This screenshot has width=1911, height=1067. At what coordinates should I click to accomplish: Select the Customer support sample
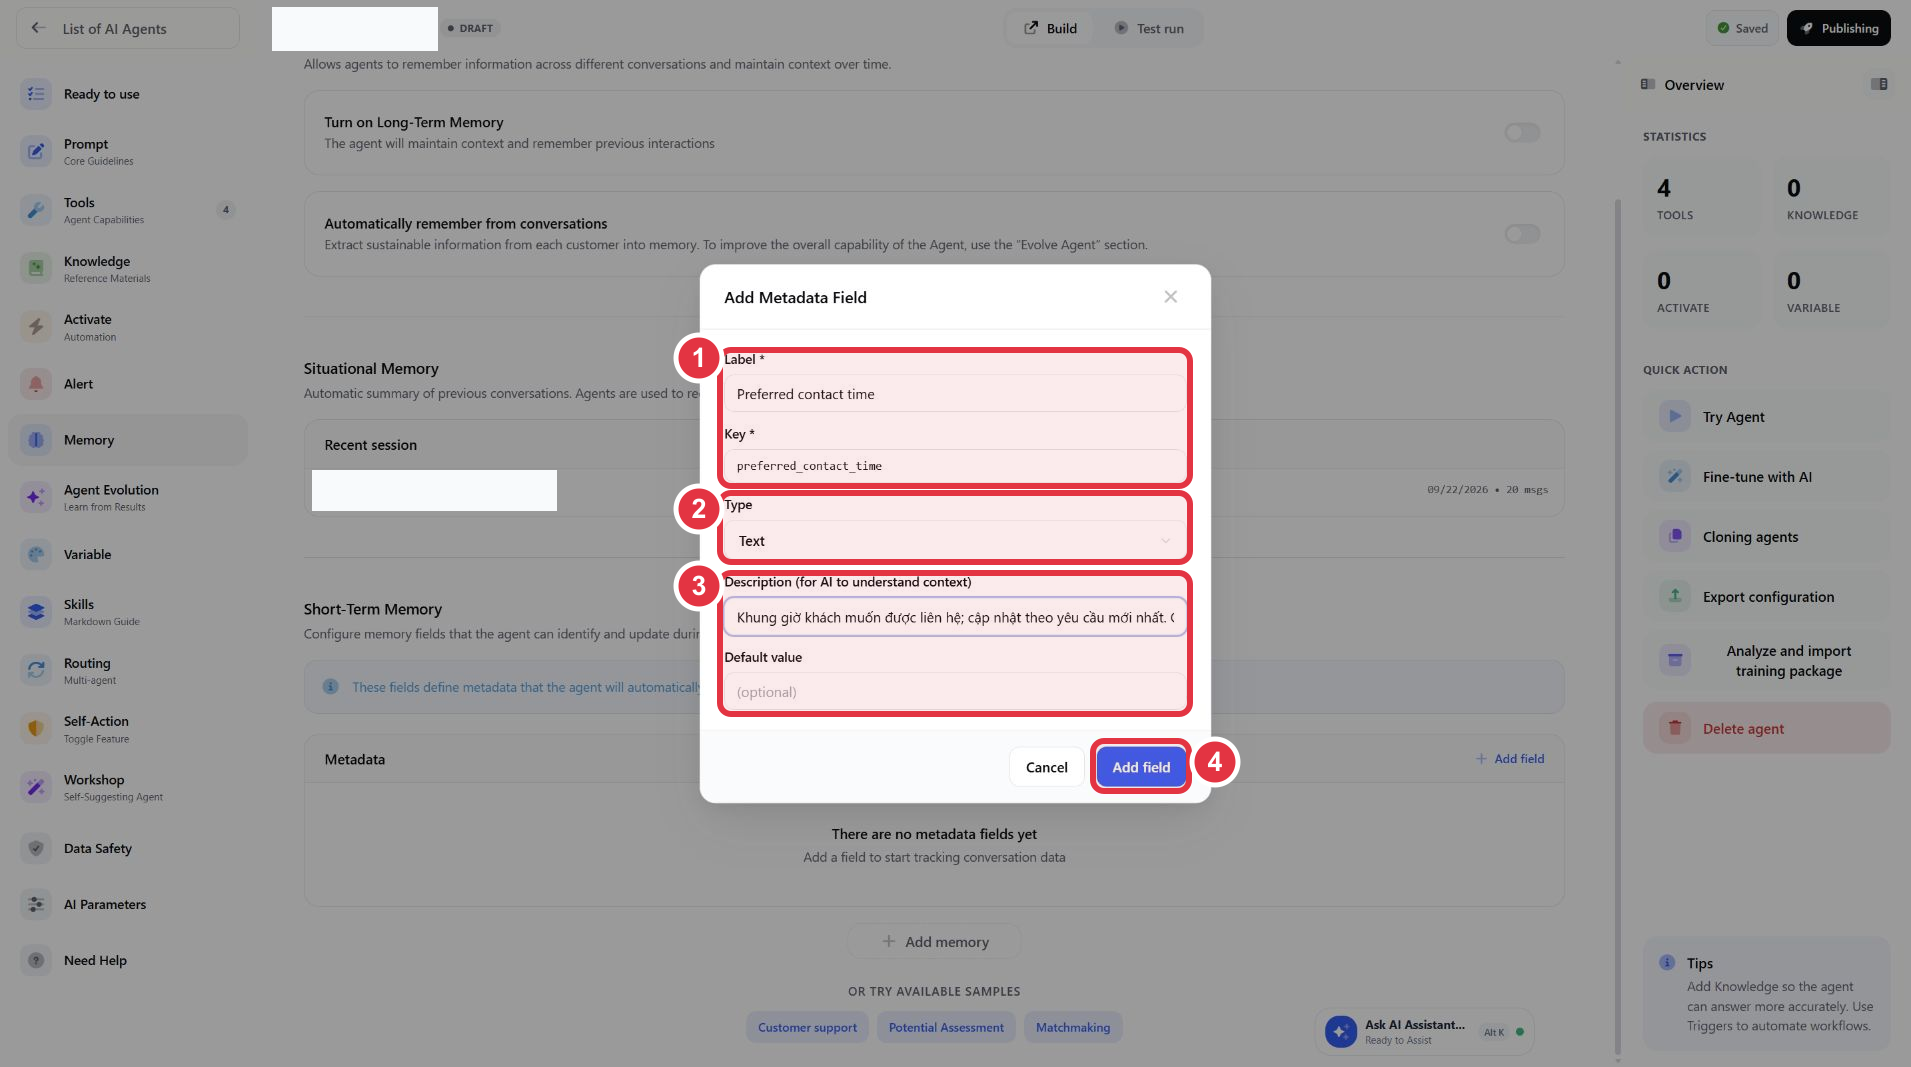pyautogui.click(x=807, y=1027)
